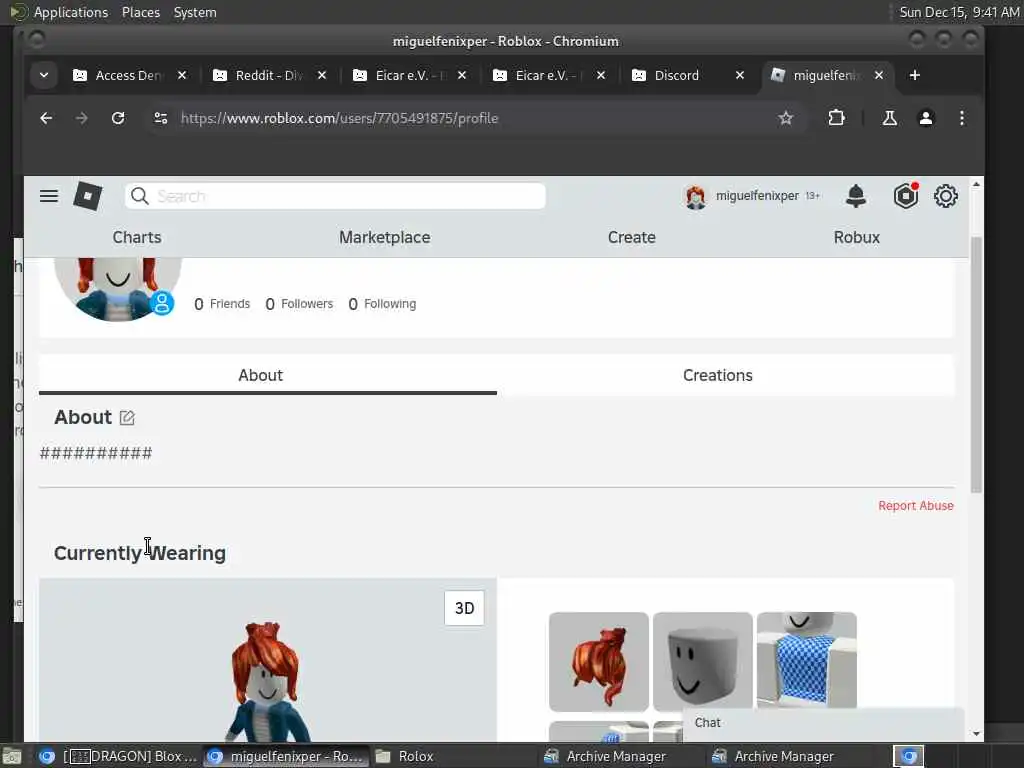View the 0 Followers link

(x=299, y=304)
